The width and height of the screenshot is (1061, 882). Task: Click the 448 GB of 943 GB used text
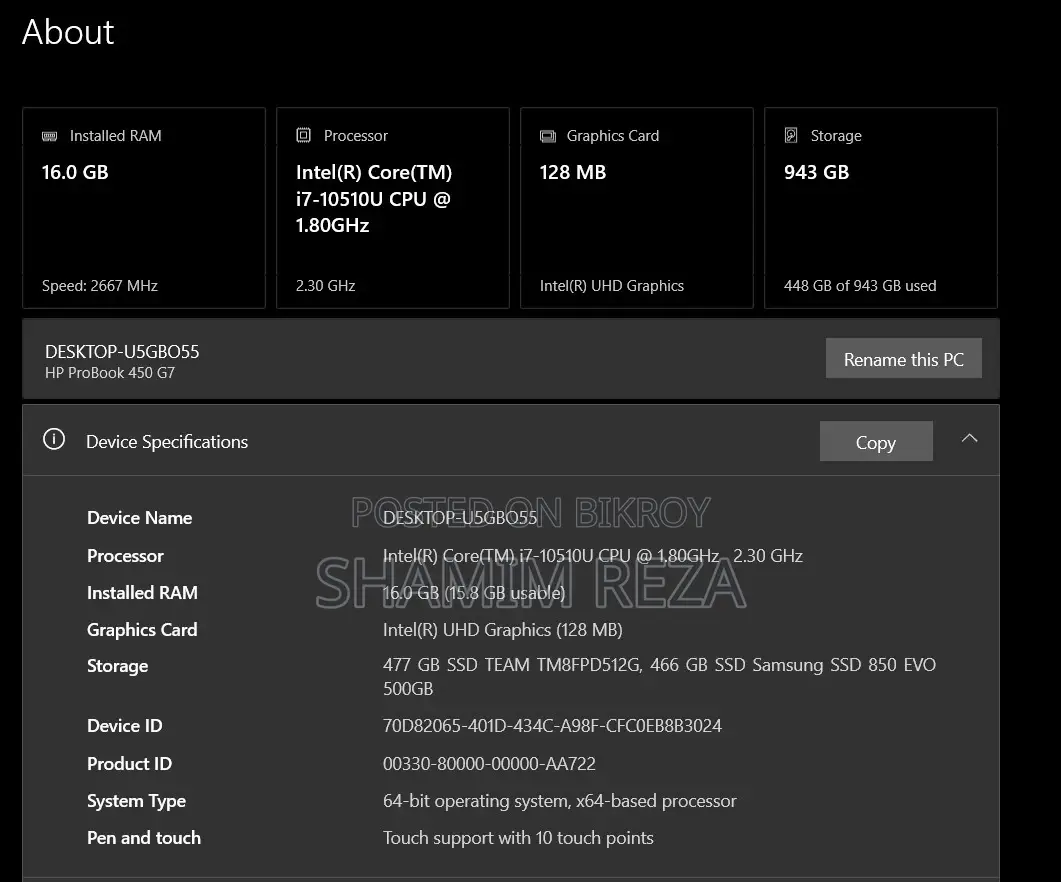pyautogui.click(x=860, y=286)
